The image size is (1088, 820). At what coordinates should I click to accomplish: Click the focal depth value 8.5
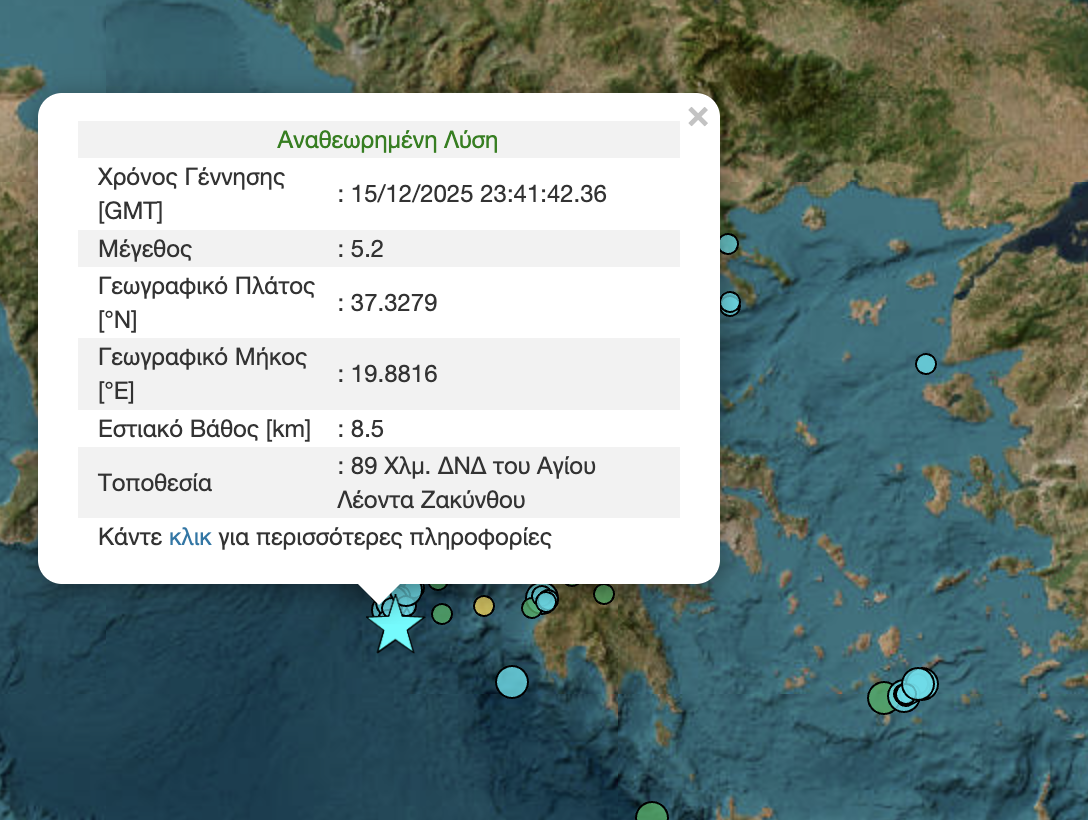(367, 429)
